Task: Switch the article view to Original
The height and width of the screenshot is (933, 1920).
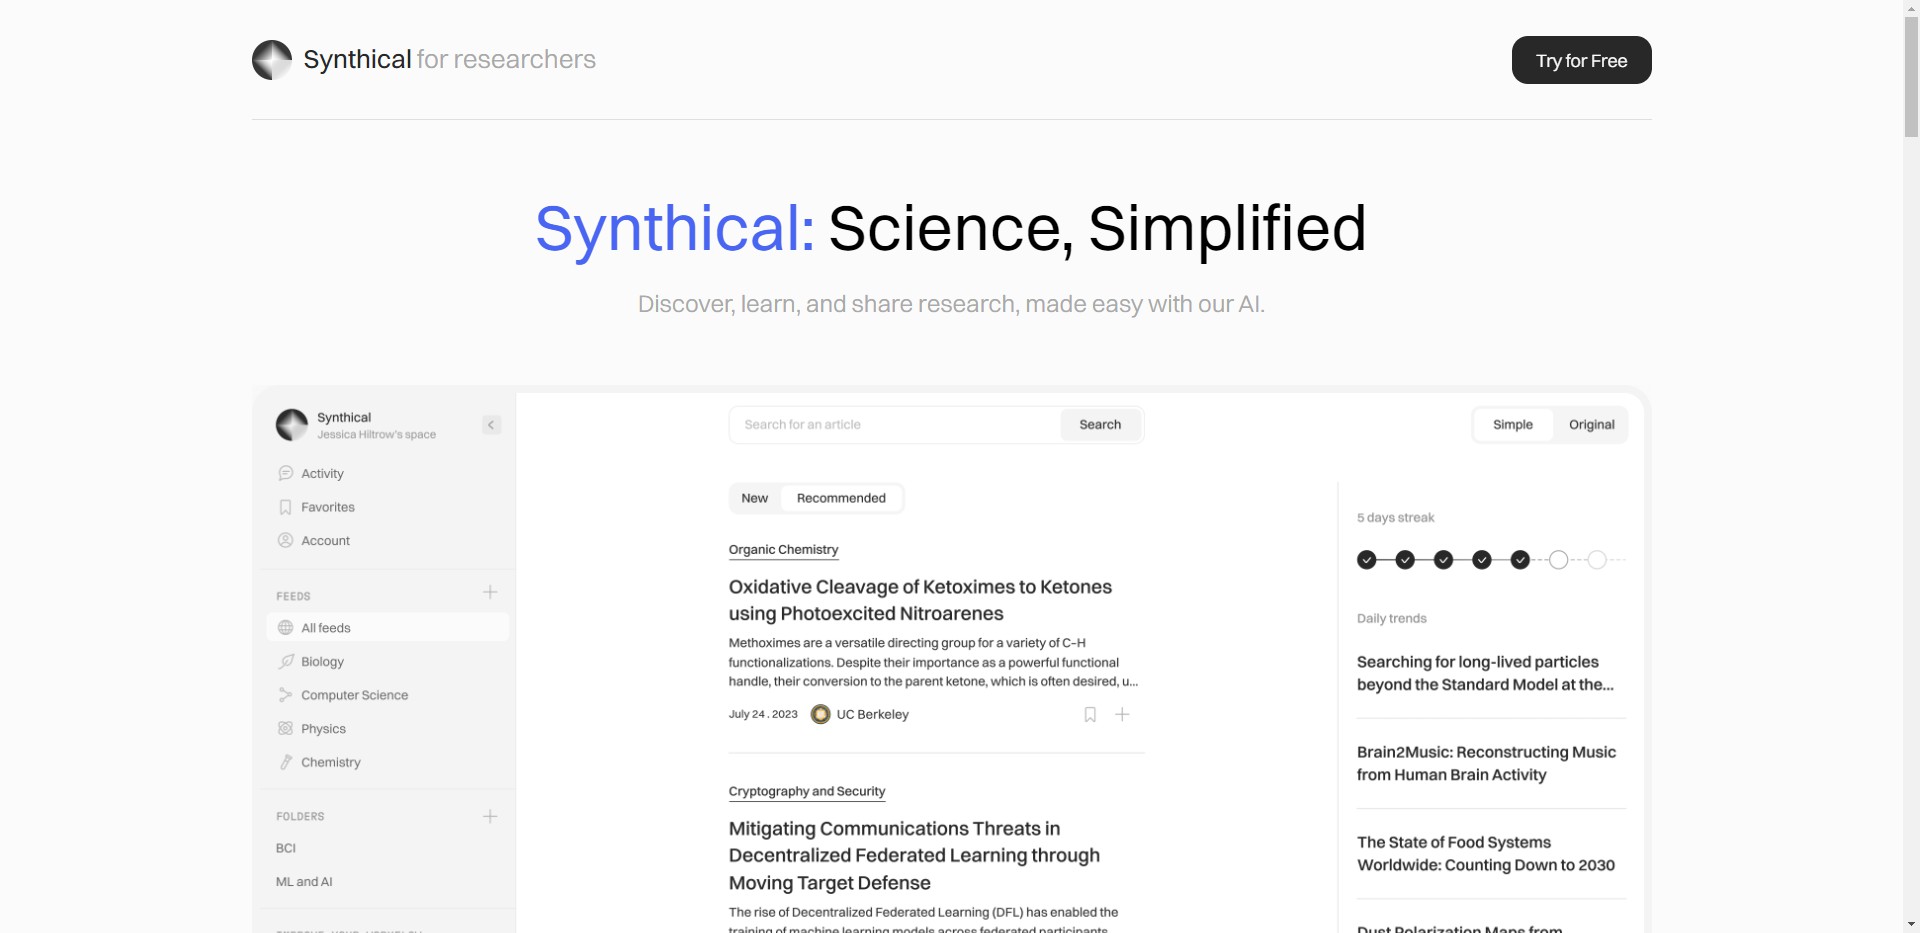Action: coord(1590,424)
